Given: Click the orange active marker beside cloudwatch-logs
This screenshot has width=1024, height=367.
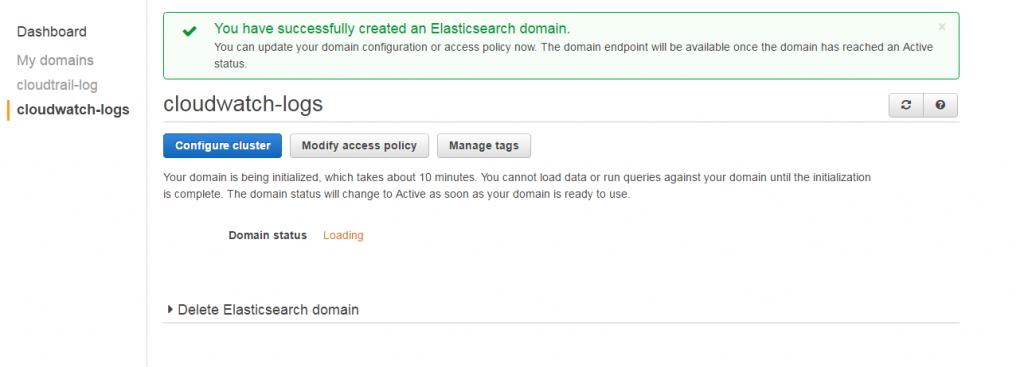Looking at the screenshot, I should 8,110.
